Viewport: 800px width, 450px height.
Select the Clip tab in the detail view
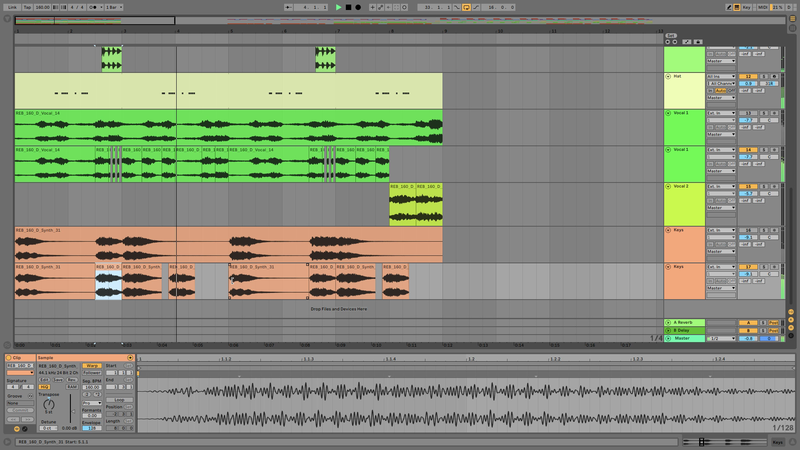coord(20,358)
